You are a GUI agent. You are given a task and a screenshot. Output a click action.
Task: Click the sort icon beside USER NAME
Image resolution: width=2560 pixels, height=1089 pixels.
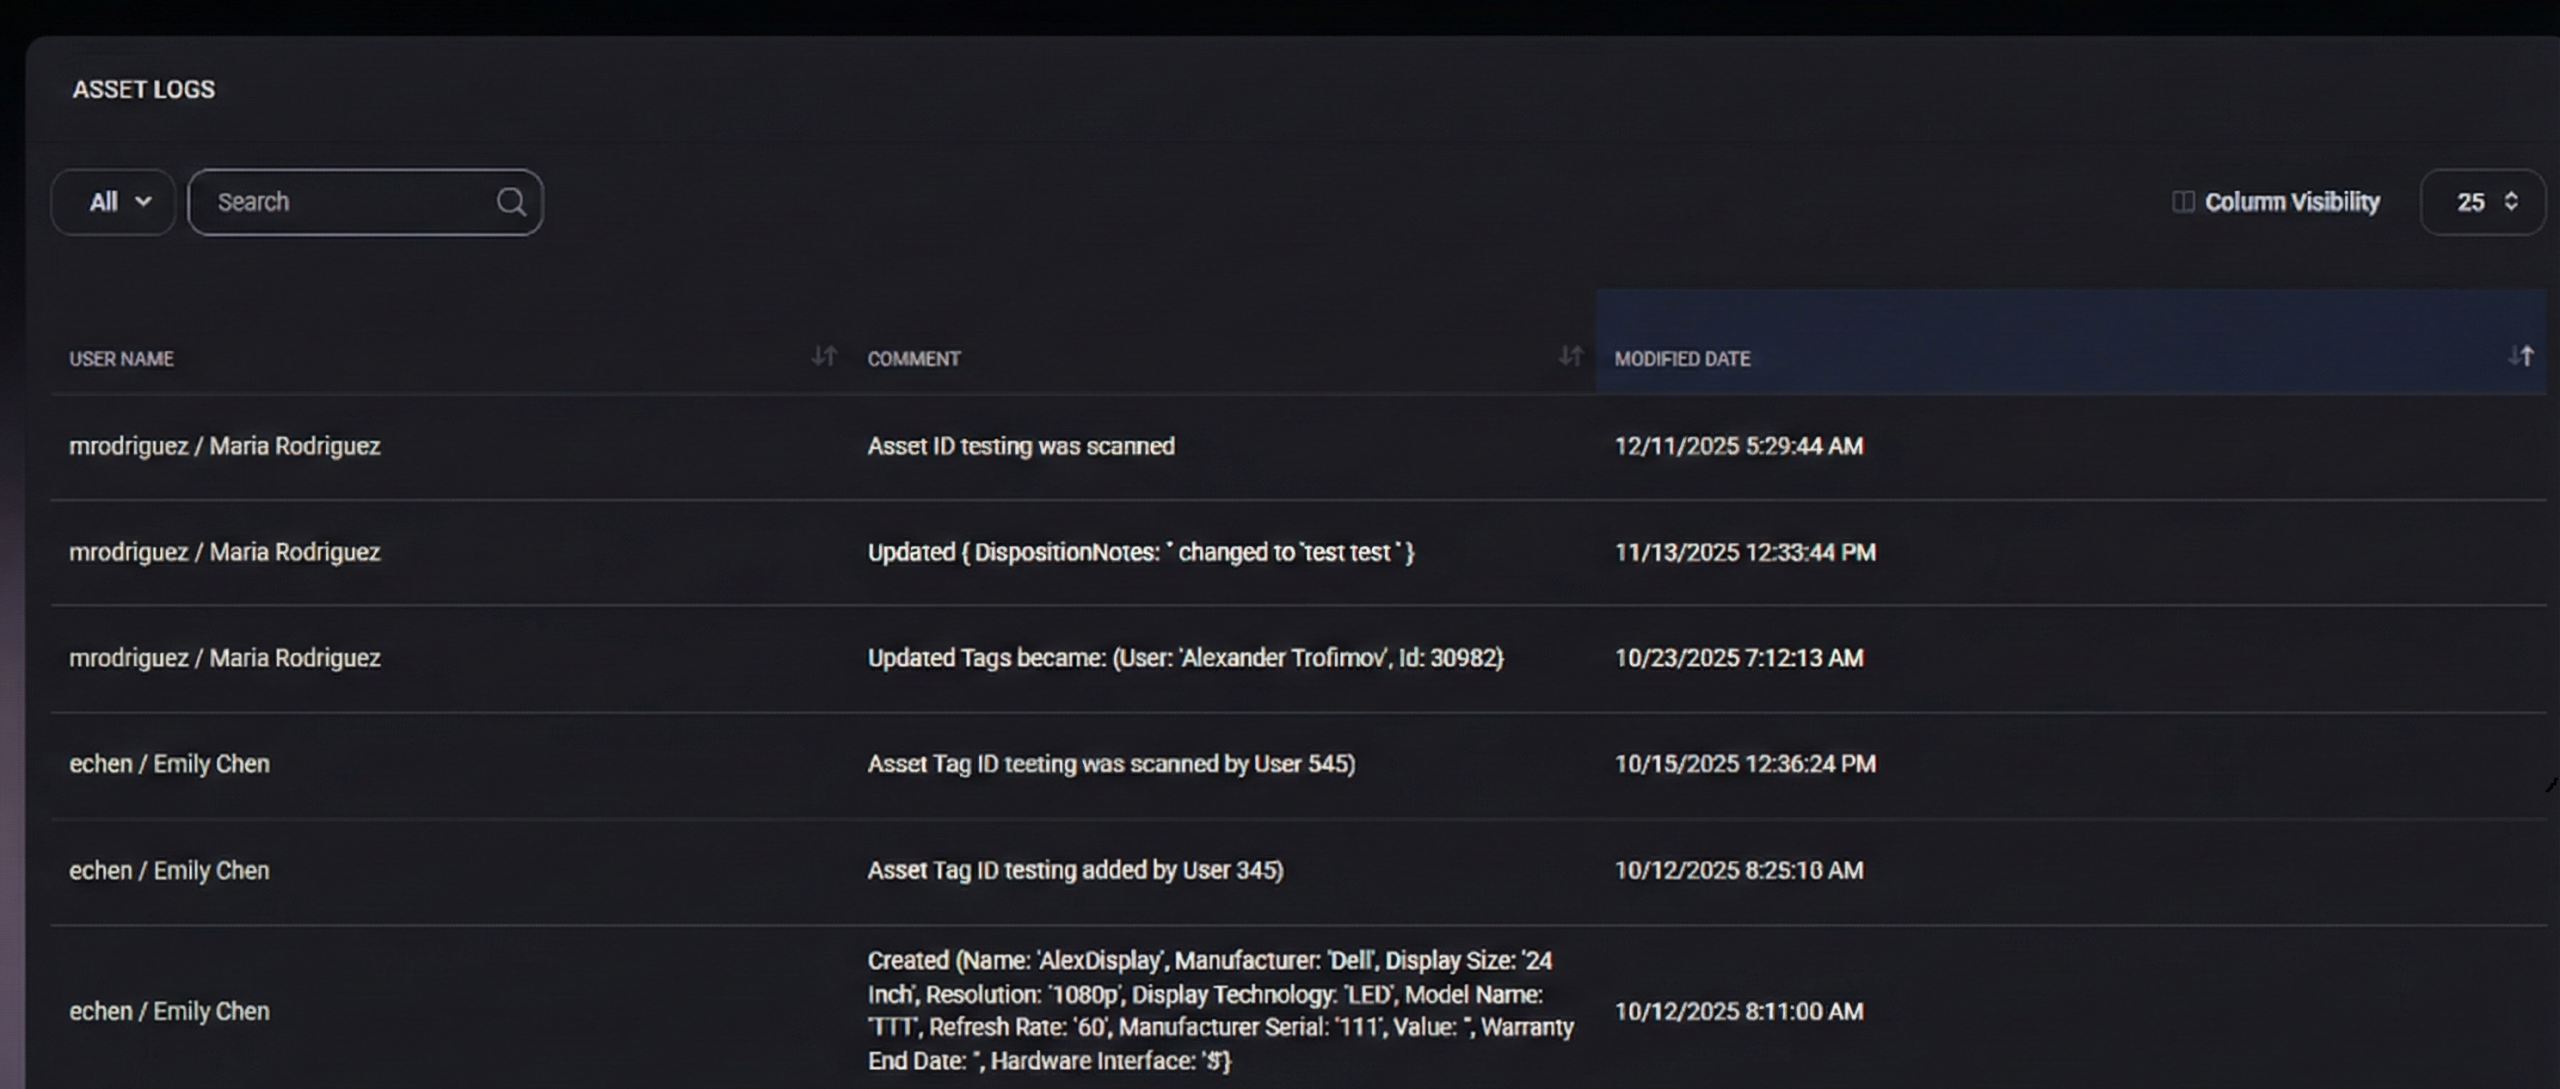click(824, 357)
